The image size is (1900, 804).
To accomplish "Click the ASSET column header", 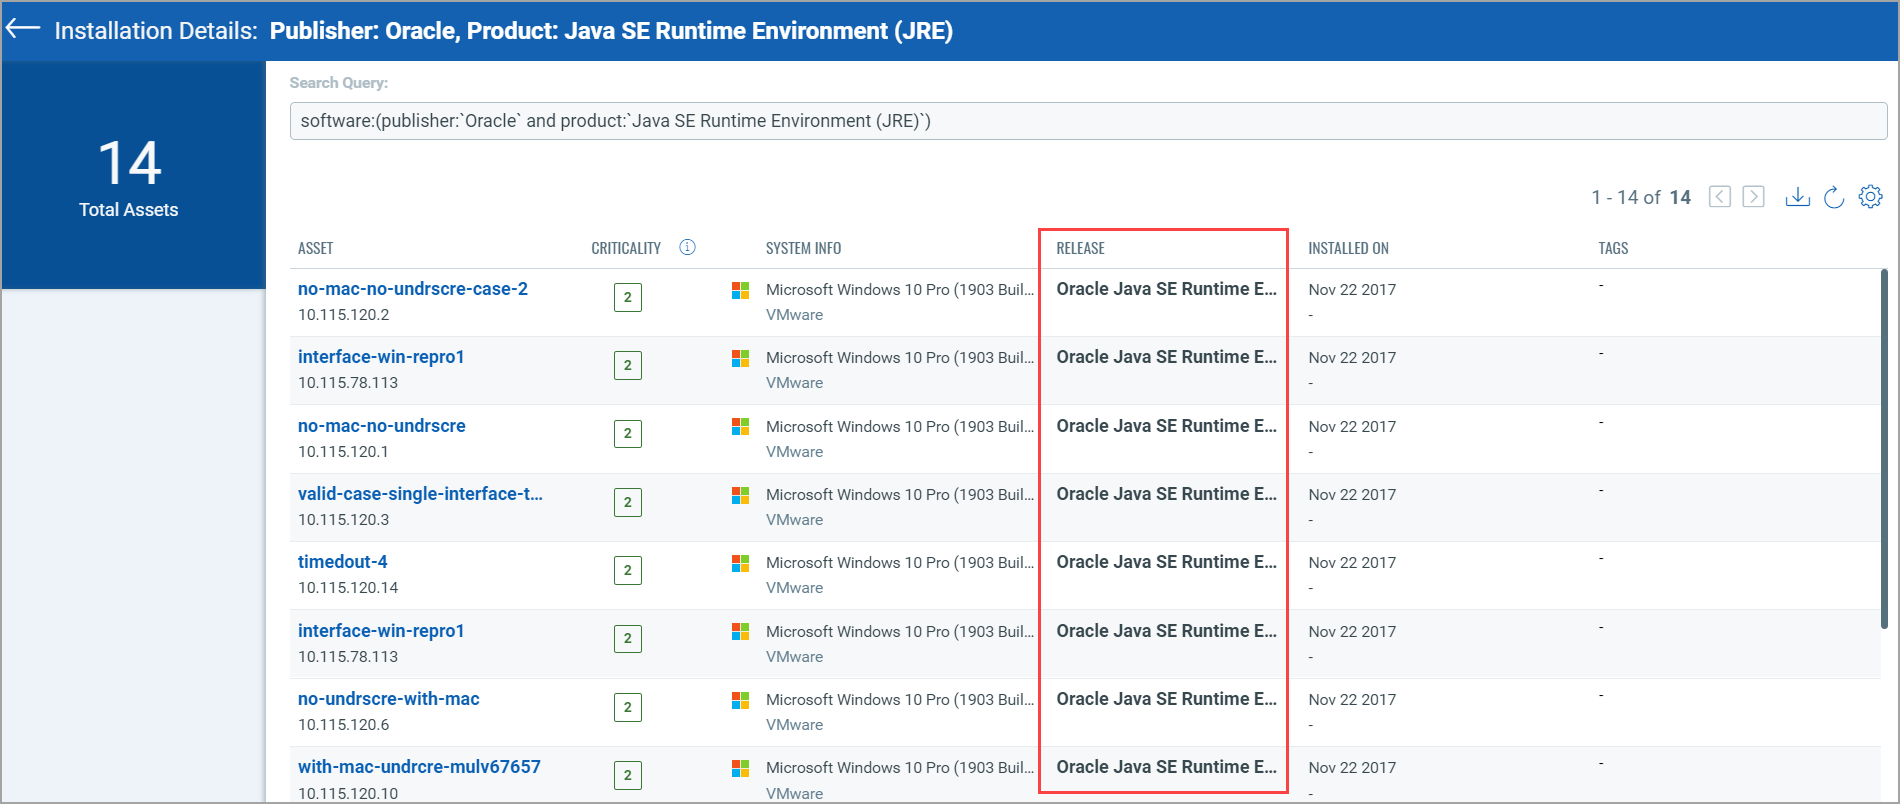I will click(x=316, y=248).
